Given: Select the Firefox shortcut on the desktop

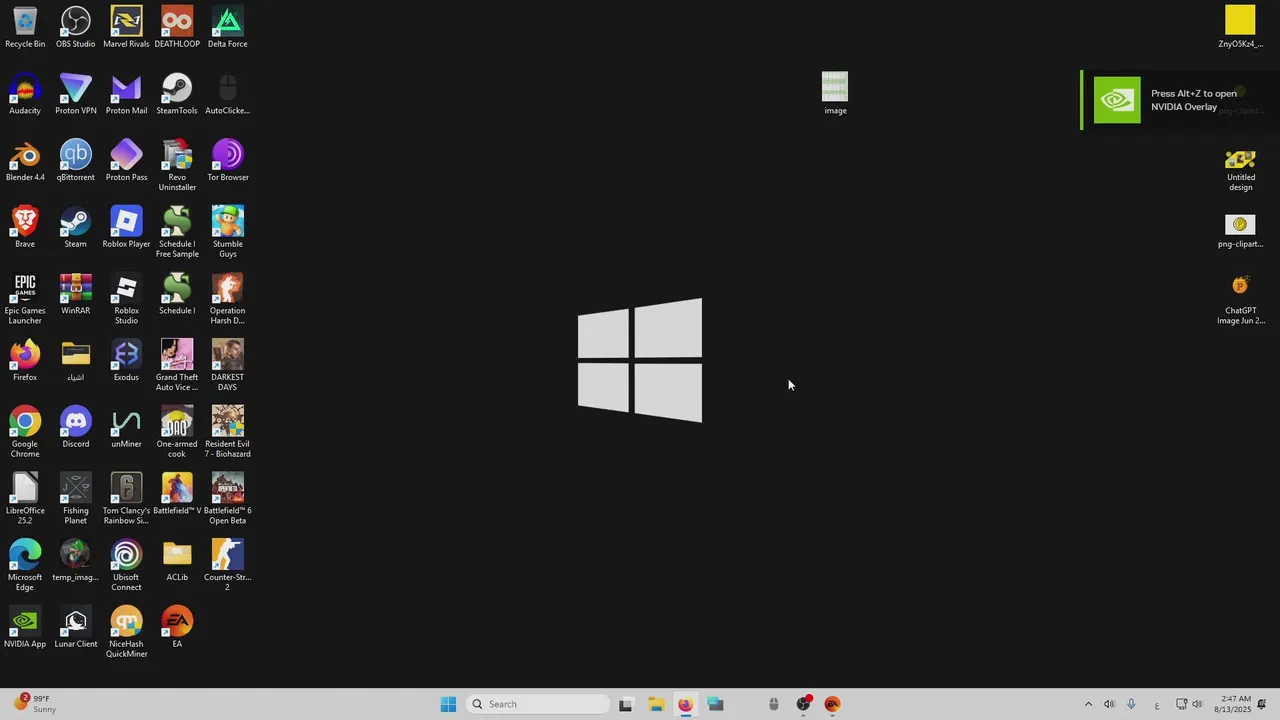Looking at the screenshot, I should 25,361.
